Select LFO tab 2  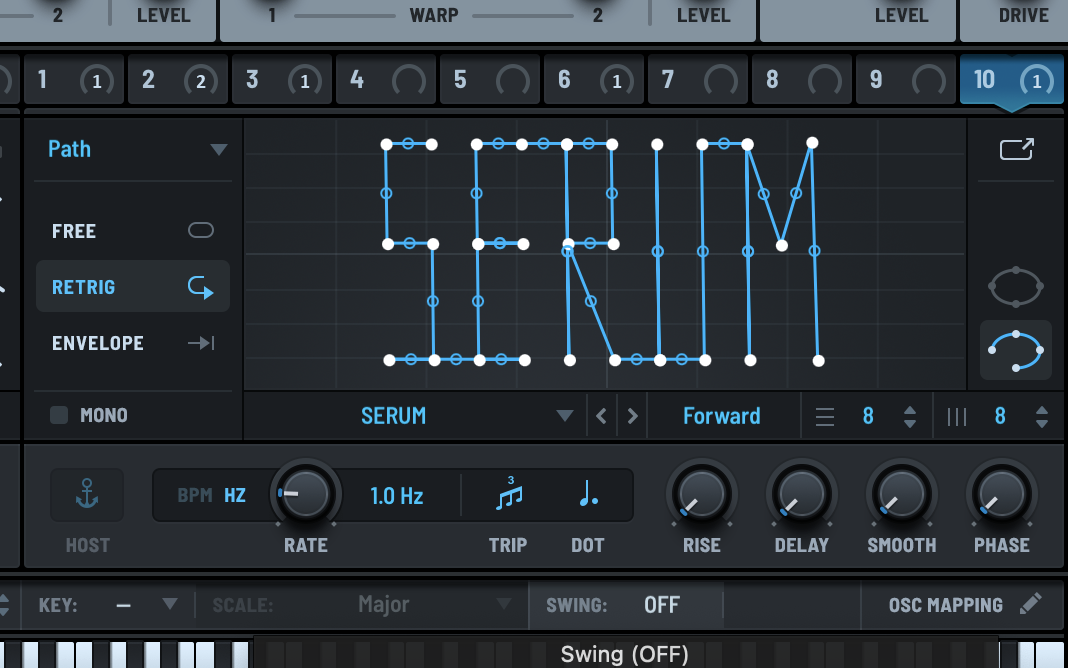pyautogui.click(x=178, y=80)
